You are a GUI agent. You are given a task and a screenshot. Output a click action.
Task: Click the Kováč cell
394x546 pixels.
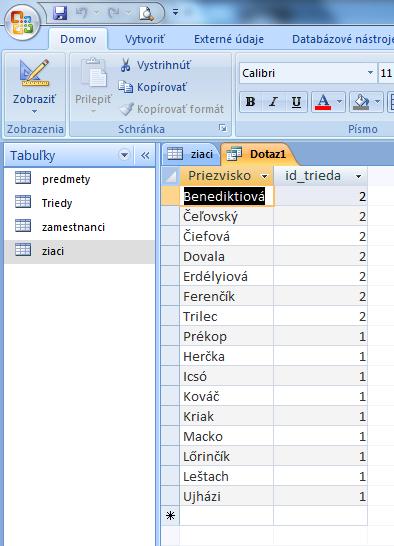(227, 396)
